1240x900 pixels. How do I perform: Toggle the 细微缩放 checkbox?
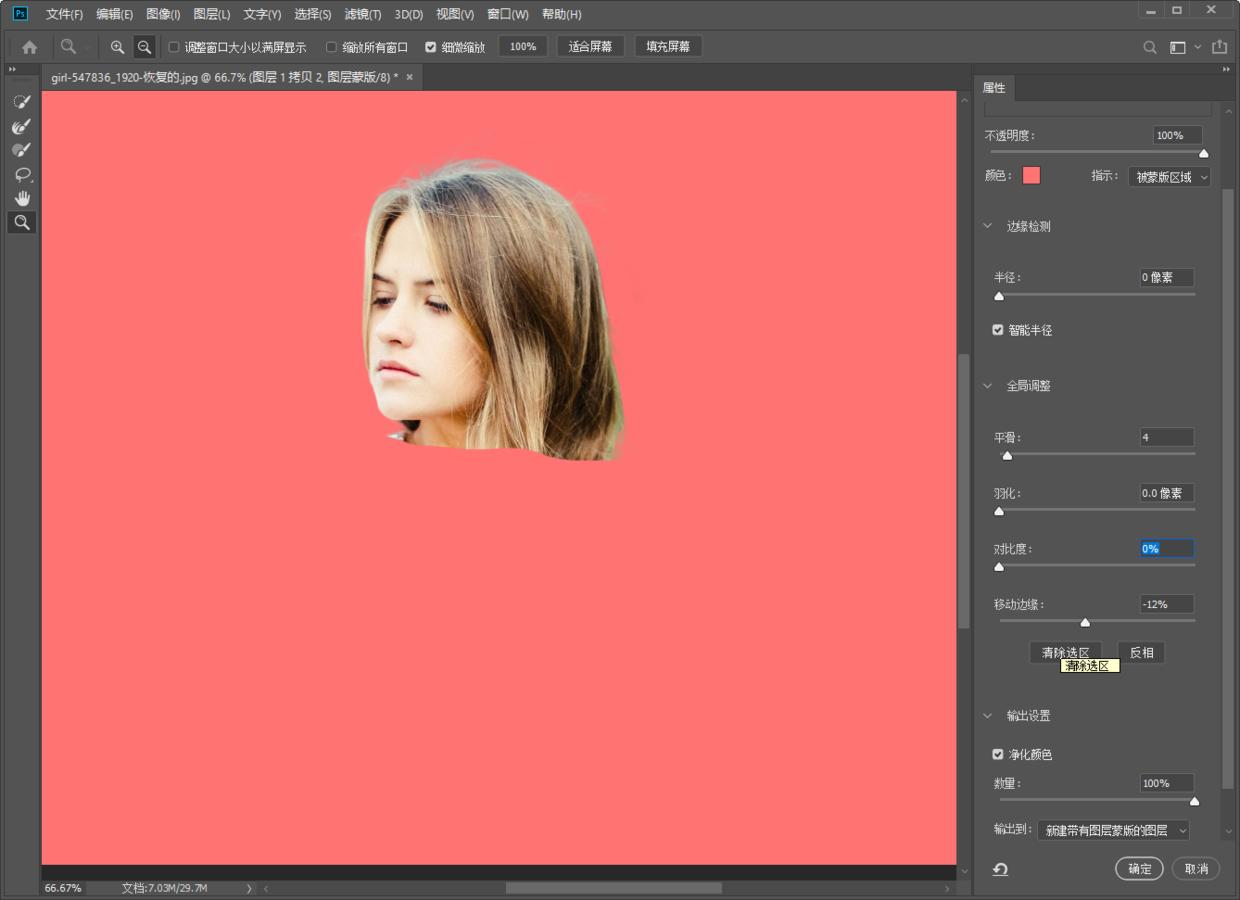[x=431, y=47]
